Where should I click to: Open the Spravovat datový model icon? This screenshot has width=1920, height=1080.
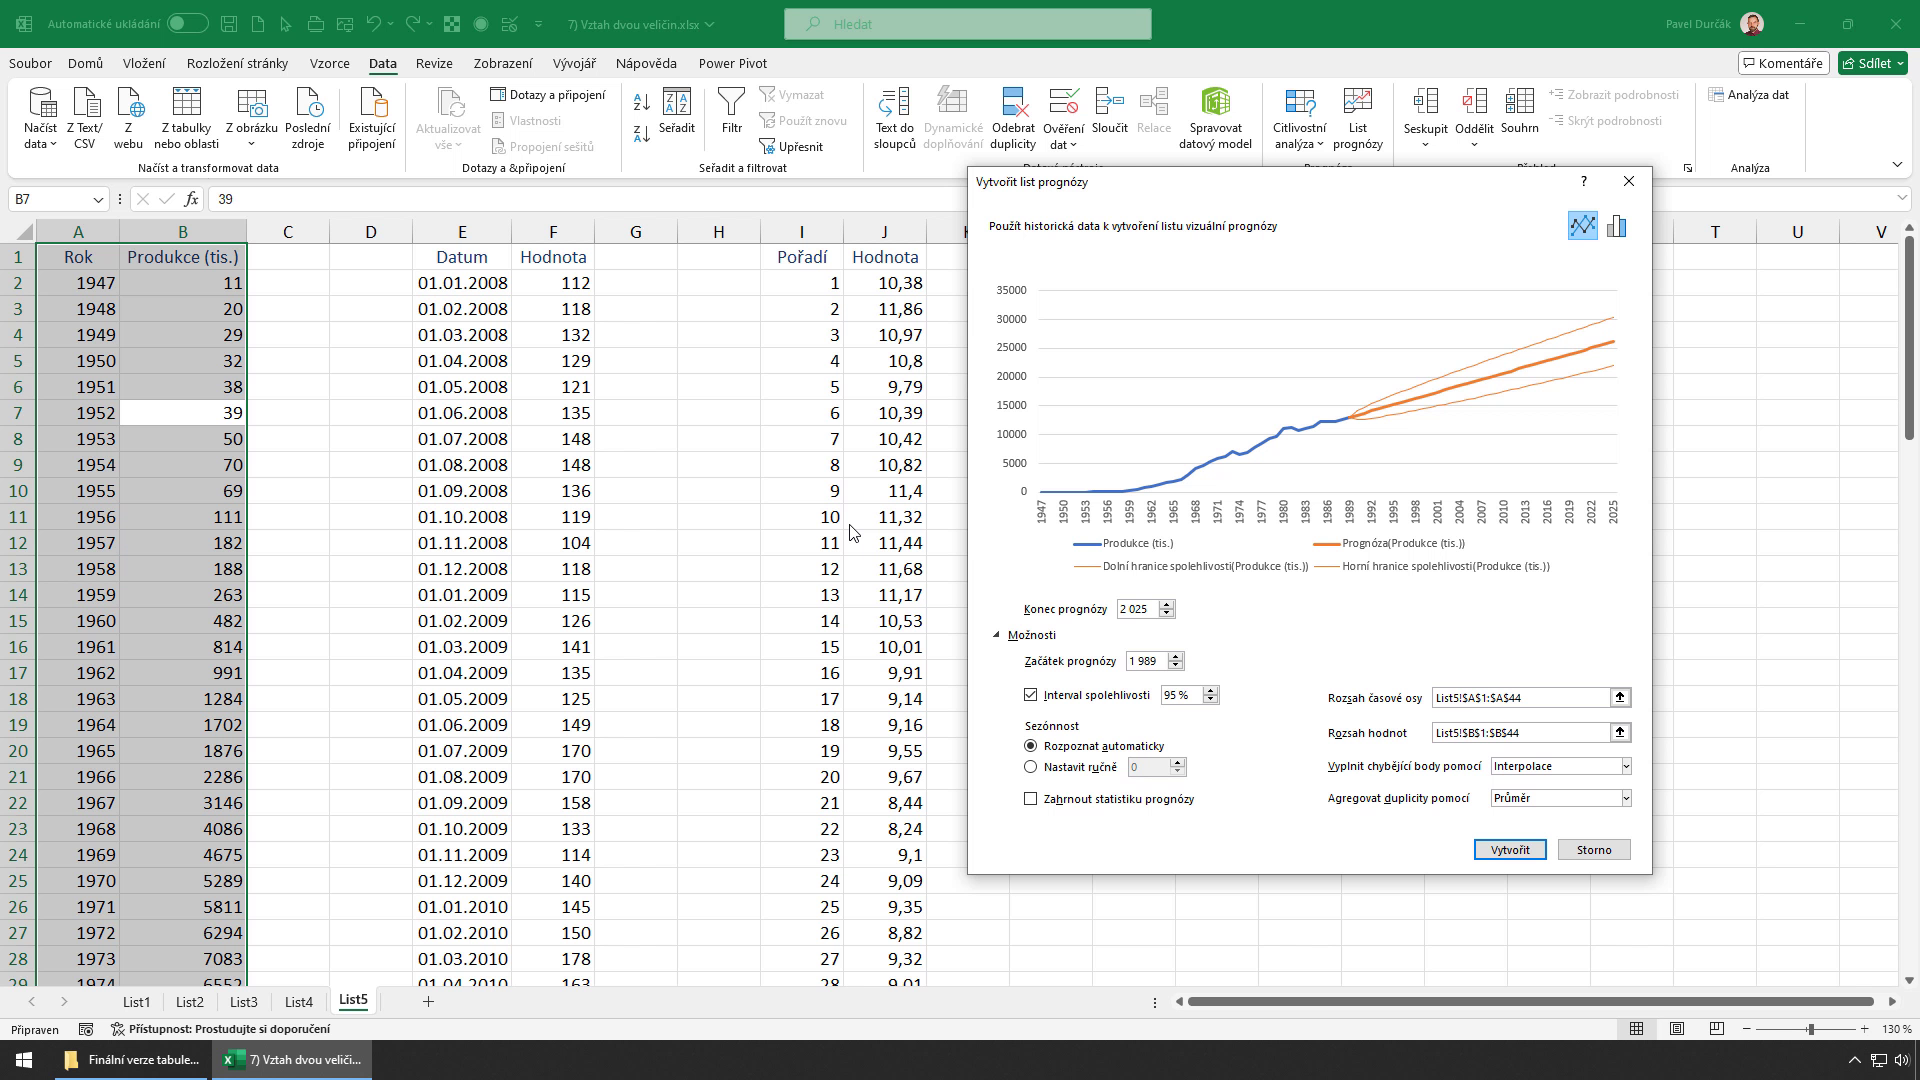[1215, 102]
